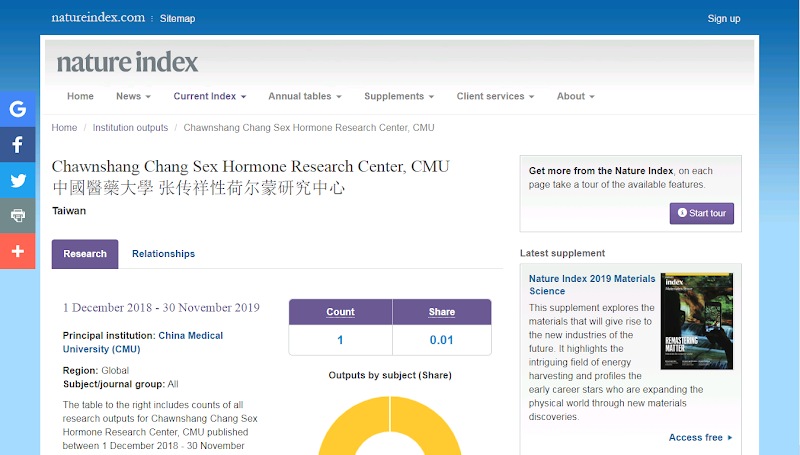Screen dimensions: 800x455
Task: Share page via Twitter icon
Action: pyautogui.click(x=17, y=180)
